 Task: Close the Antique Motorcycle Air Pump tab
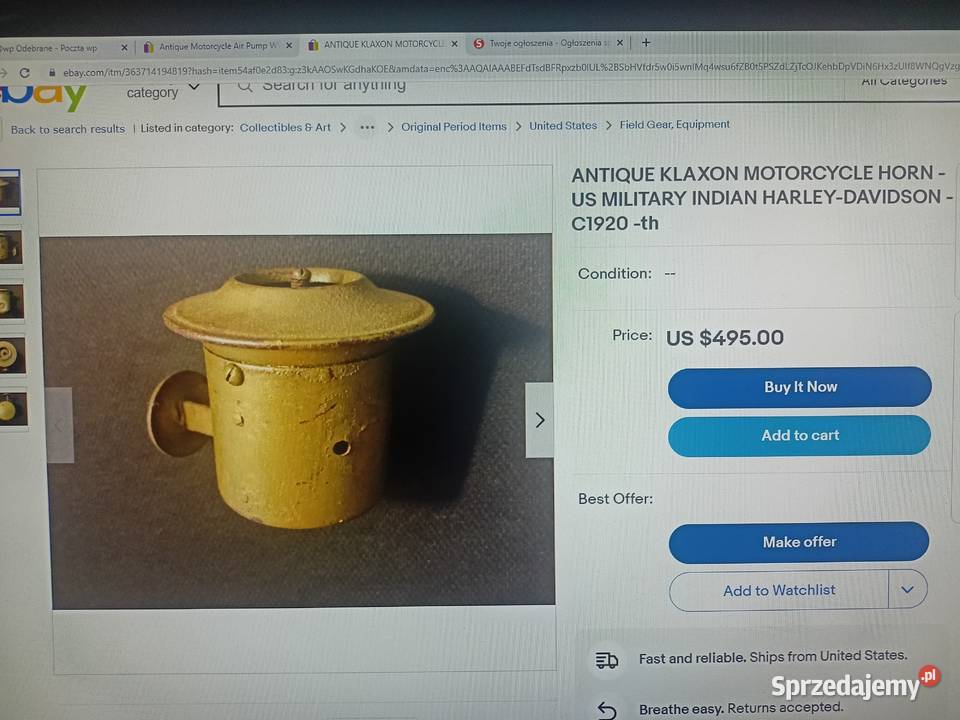289,45
